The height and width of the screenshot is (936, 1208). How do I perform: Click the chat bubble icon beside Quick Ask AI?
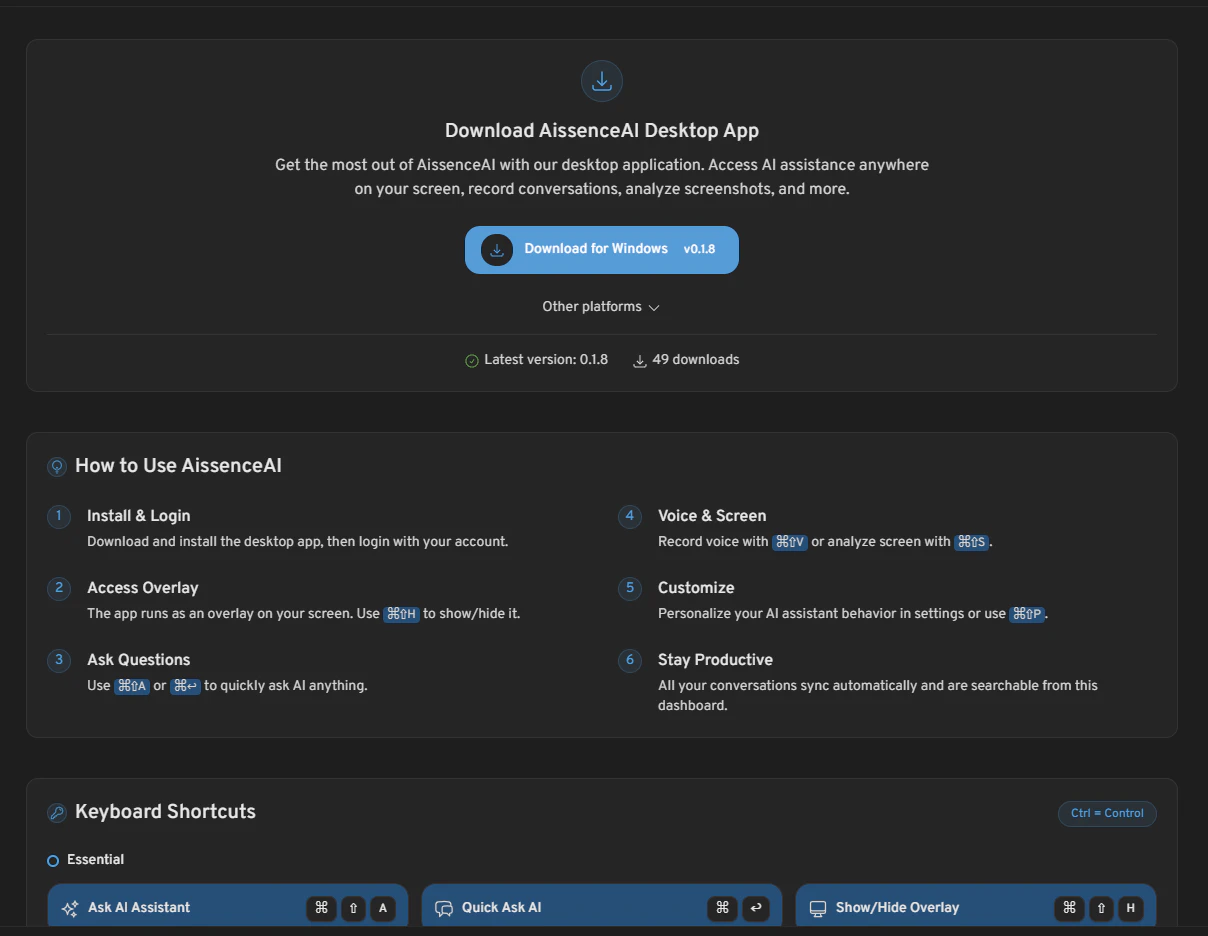443,907
